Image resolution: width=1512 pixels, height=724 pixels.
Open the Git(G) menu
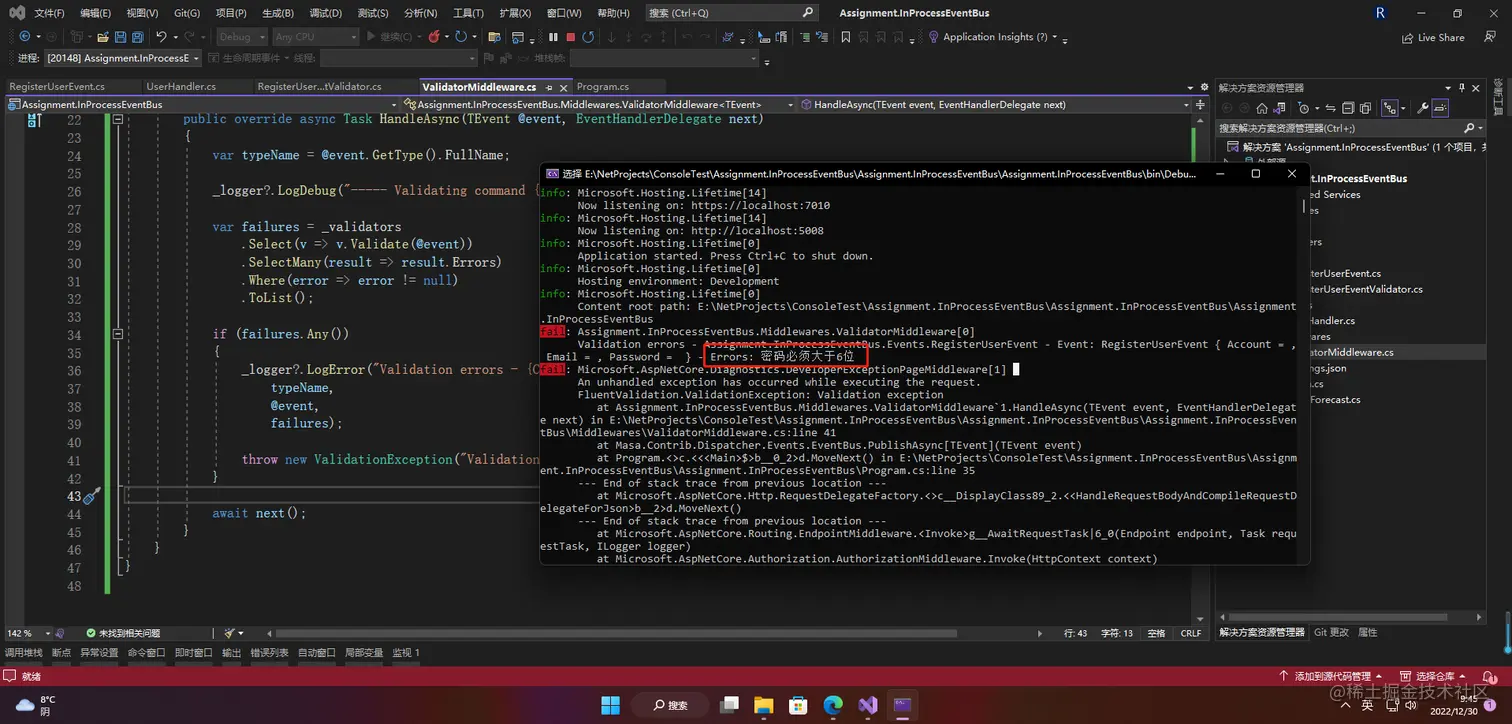click(x=187, y=13)
